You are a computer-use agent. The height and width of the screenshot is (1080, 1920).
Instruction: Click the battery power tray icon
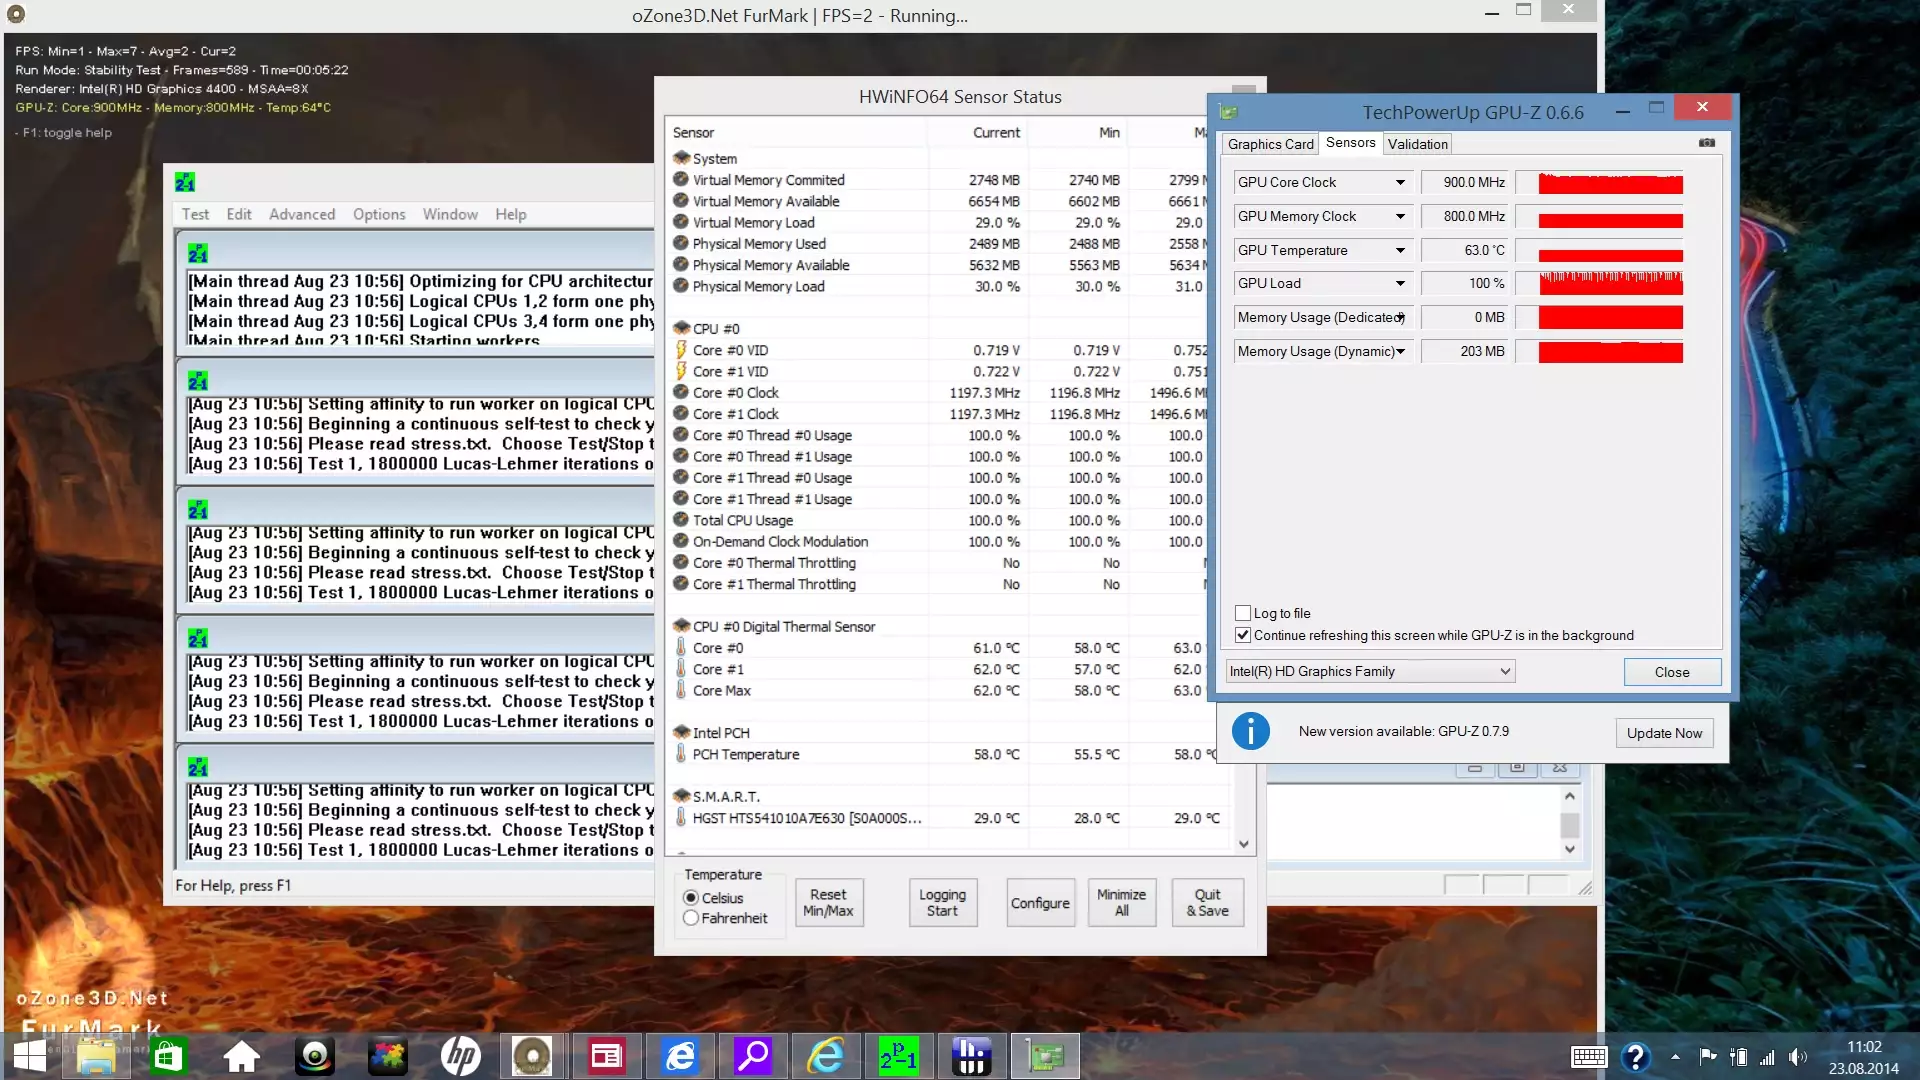[x=1739, y=1057]
